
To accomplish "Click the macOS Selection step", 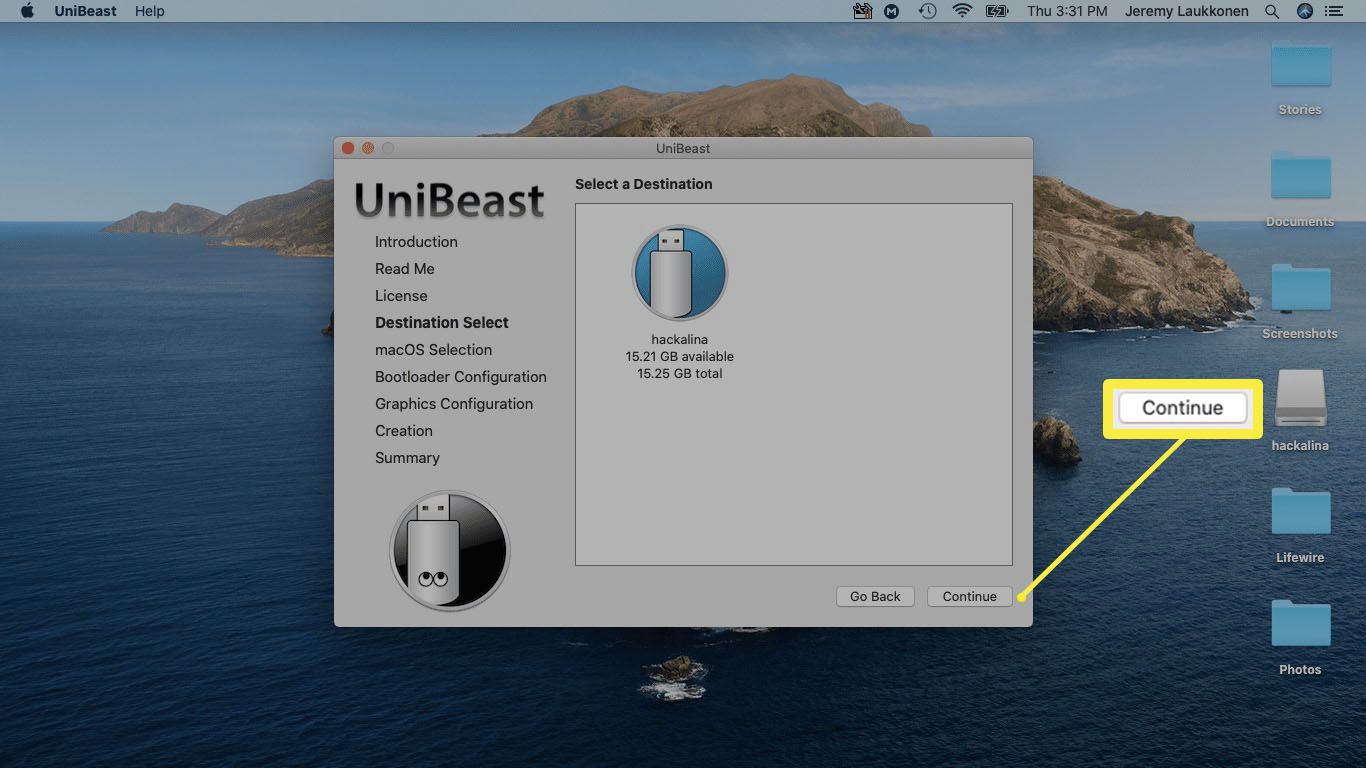I will tap(433, 350).
